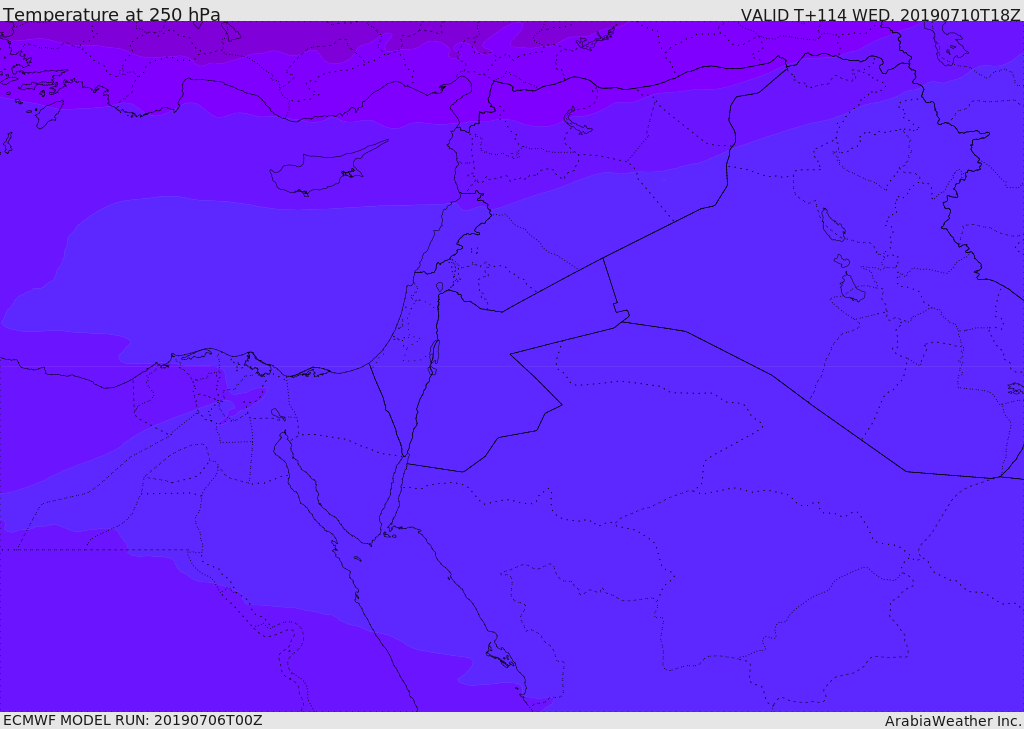Image resolution: width=1024 pixels, height=729 pixels.
Task: Click the Gulf of Aqaba tip
Action: pos(405,460)
